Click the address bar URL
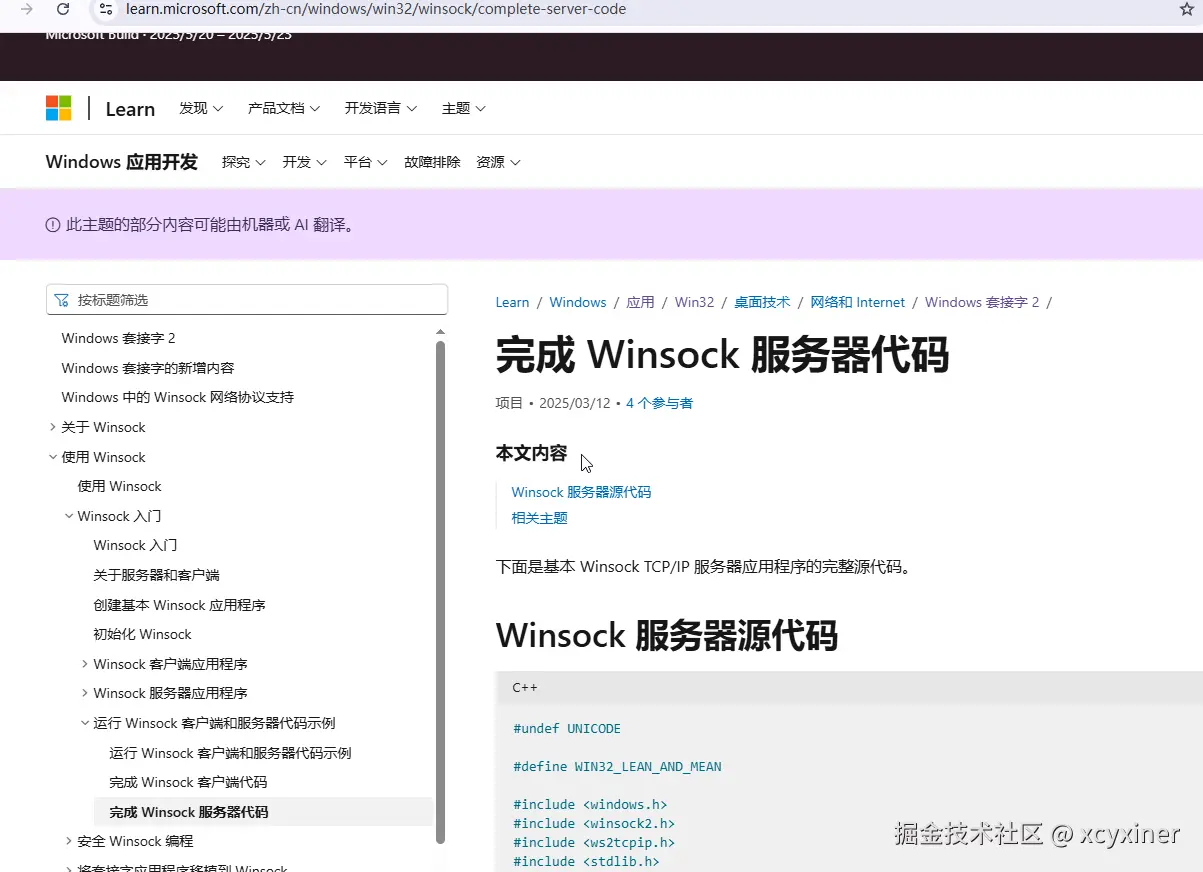1203x872 pixels. (376, 9)
